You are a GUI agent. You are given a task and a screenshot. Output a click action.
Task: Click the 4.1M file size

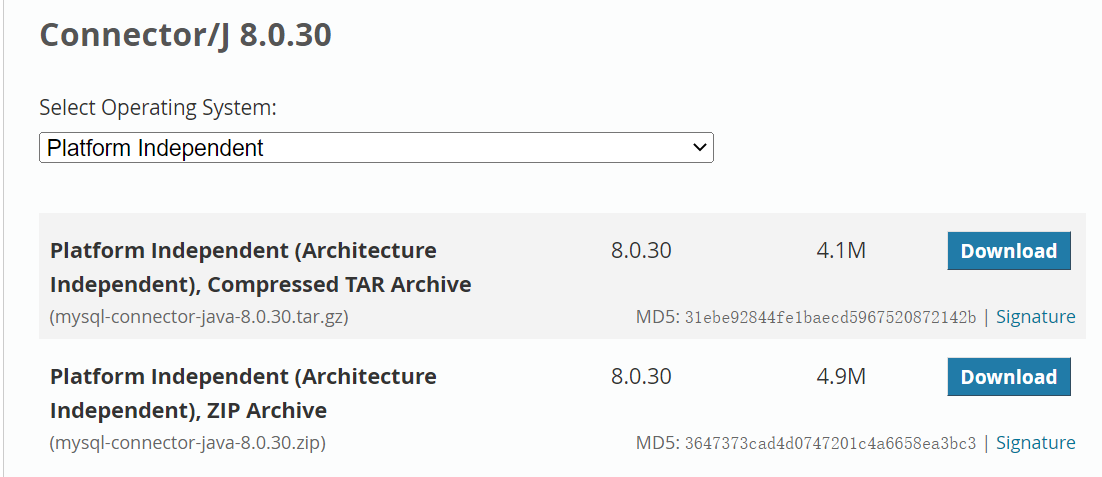tap(840, 250)
